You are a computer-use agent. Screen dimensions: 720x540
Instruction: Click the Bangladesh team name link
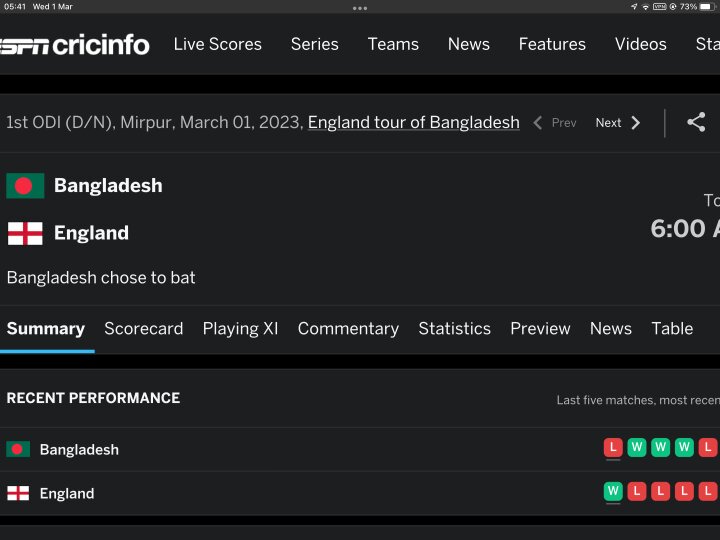coord(108,186)
